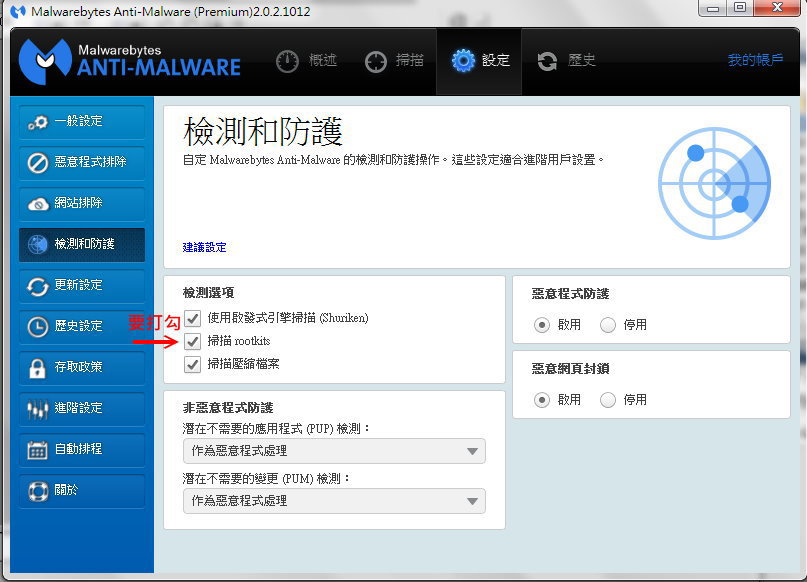Open the PUP 檢測 dropdown
The image size is (807, 582).
334,451
